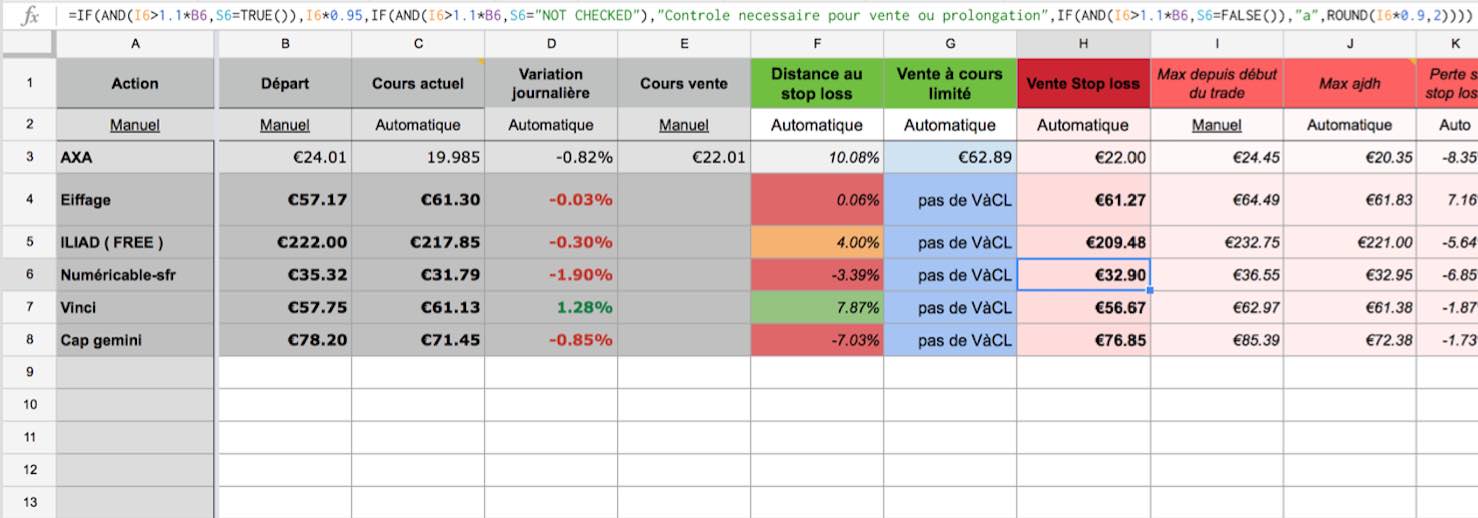
Task: Select AXA's €62.89 limit sale cell
Action: 950,157
